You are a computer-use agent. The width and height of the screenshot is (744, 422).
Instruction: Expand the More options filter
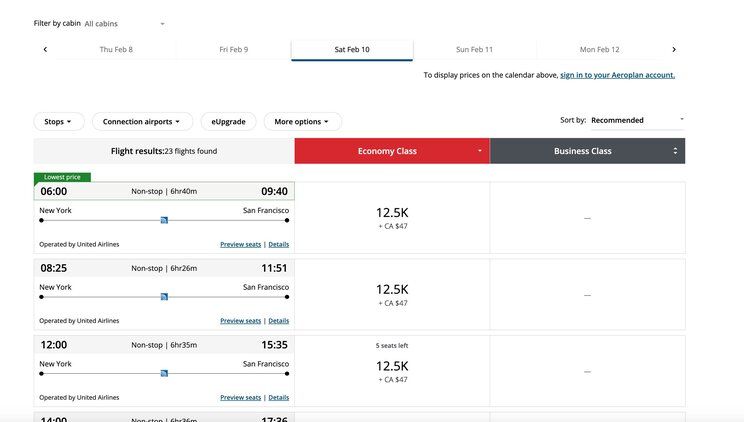301,122
